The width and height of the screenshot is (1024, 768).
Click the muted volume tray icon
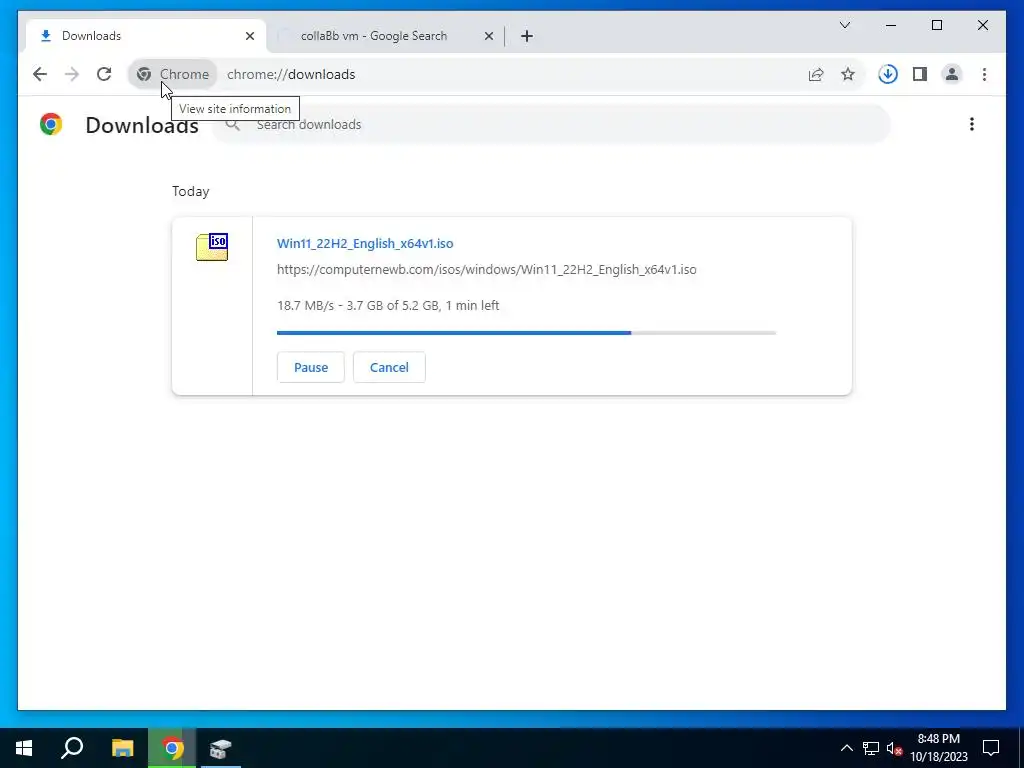[894, 748]
